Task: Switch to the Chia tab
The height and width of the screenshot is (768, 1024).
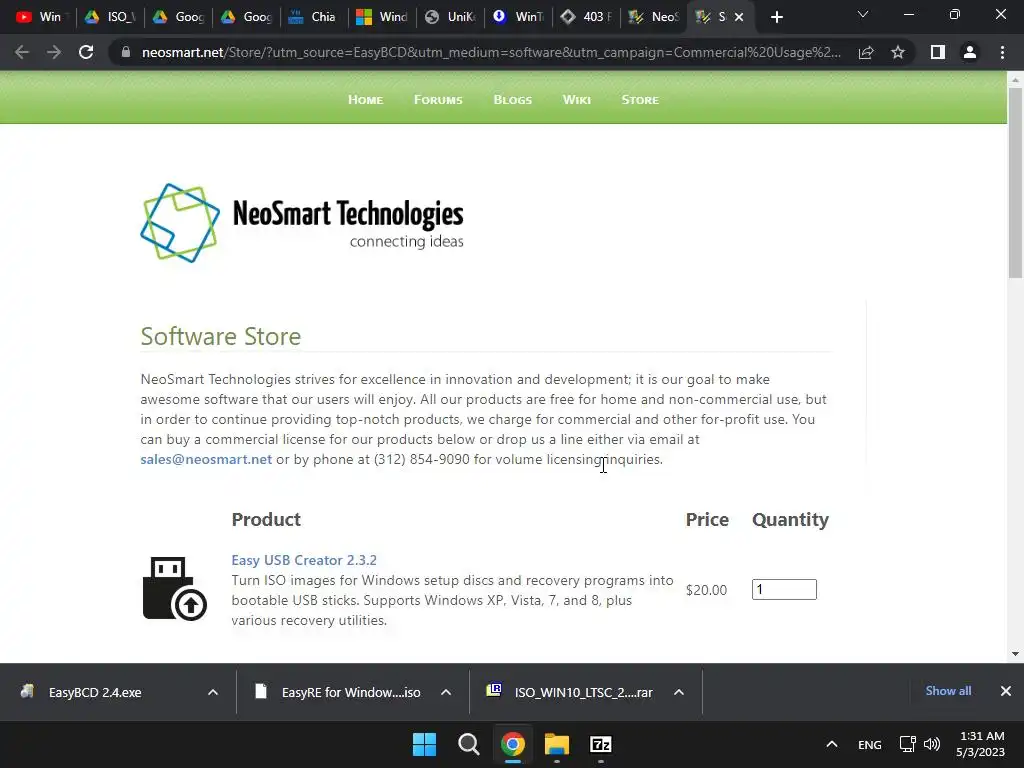Action: click(313, 17)
